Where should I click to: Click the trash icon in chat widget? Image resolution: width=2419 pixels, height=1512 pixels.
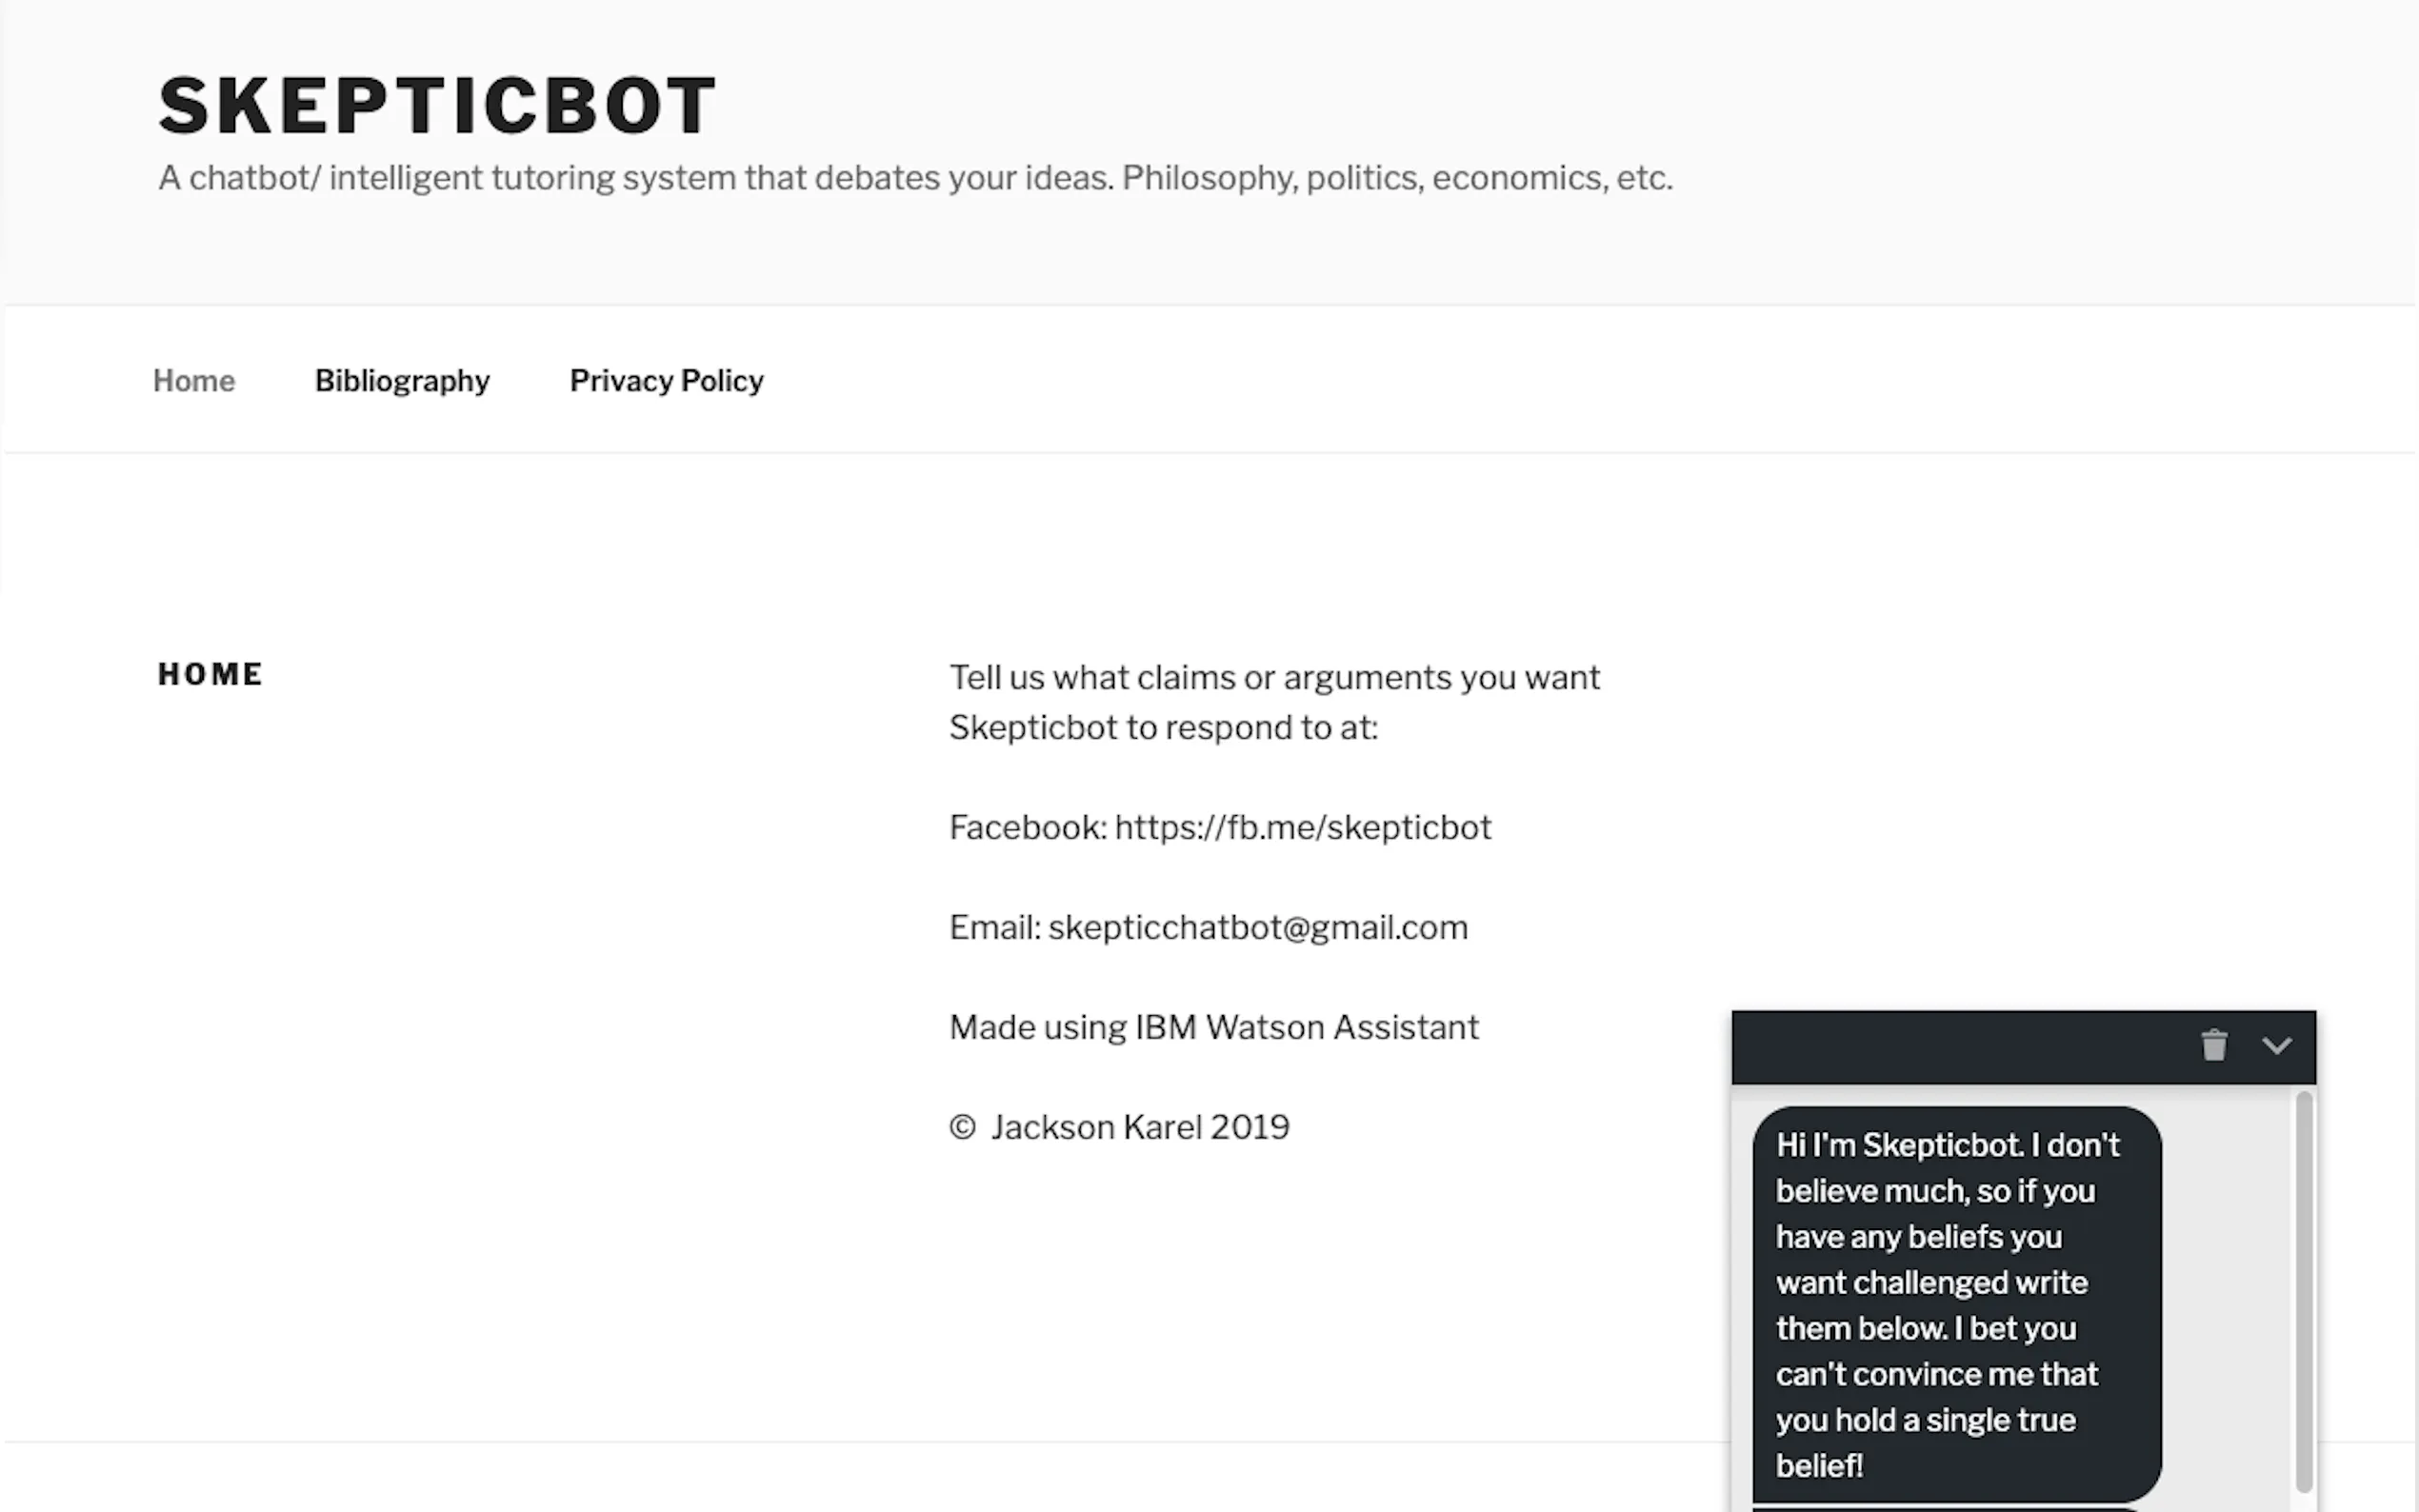tap(2214, 1045)
